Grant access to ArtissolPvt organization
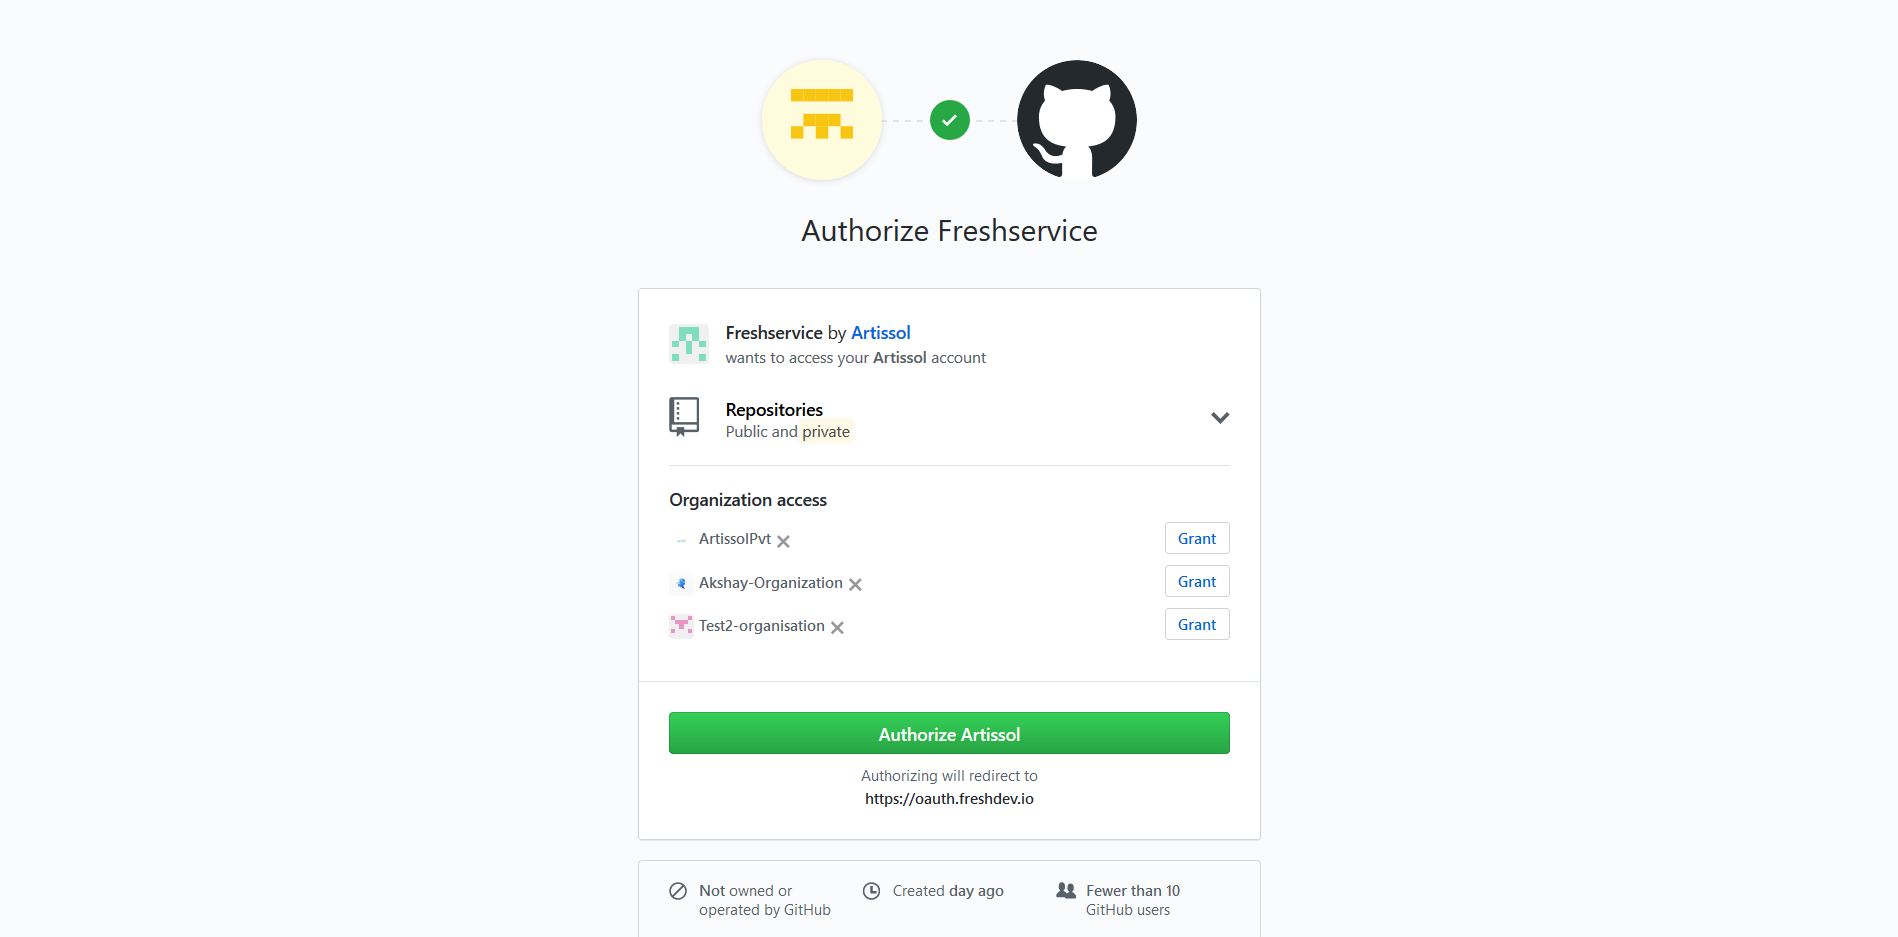This screenshot has height=937, width=1898. (x=1197, y=538)
